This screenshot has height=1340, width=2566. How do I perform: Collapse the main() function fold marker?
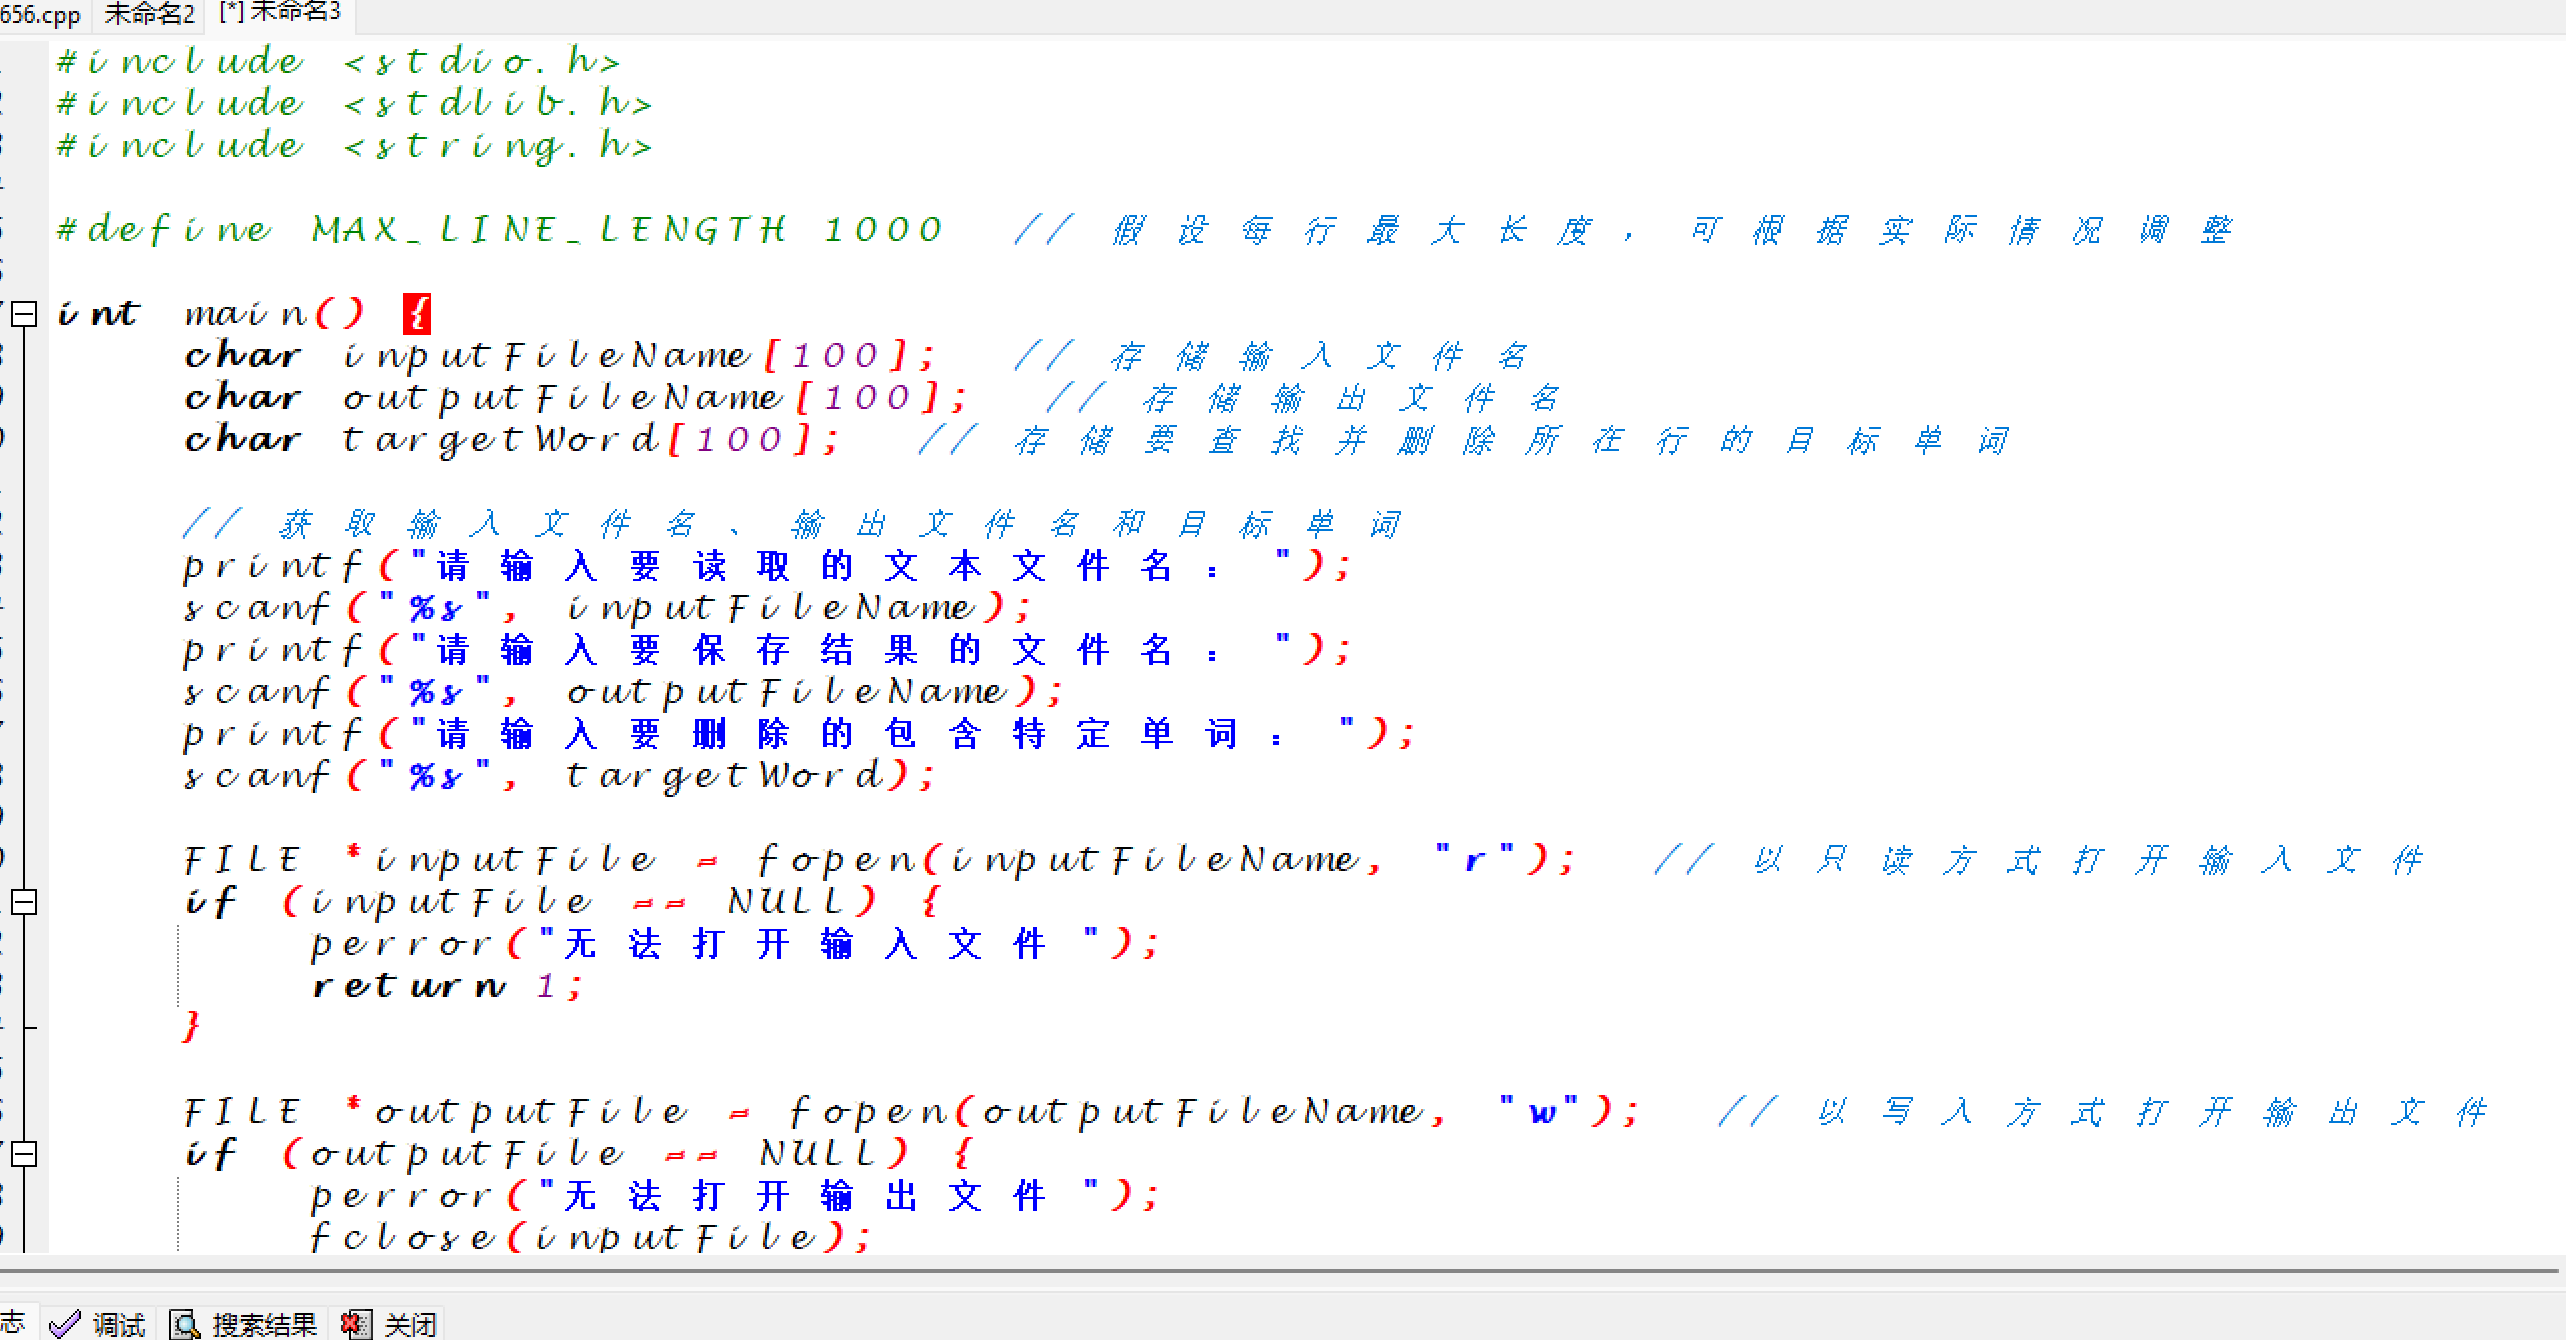coord(24,314)
